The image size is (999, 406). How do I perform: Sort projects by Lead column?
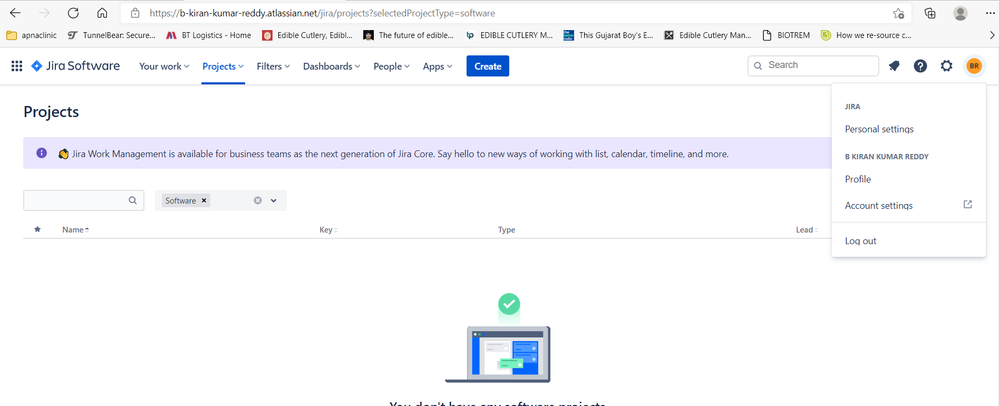pyautogui.click(x=807, y=229)
